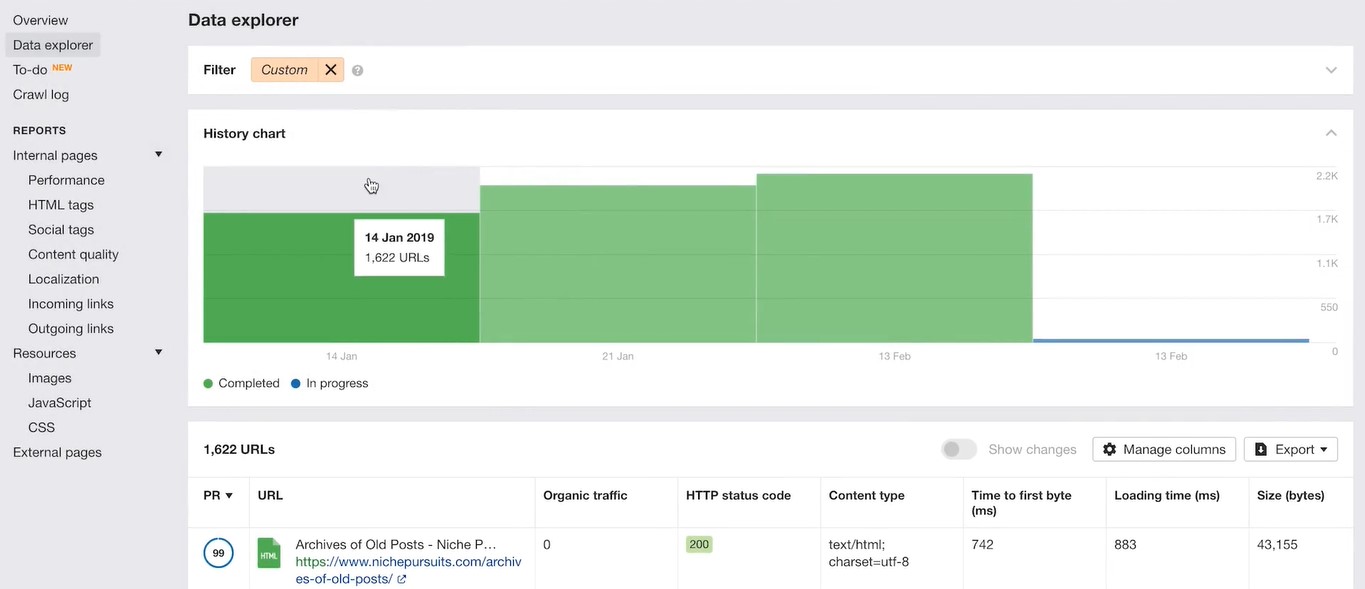The image size is (1365, 589).
Task: Open the Crawl log page
Action: pyautogui.click(x=41, y=95)
